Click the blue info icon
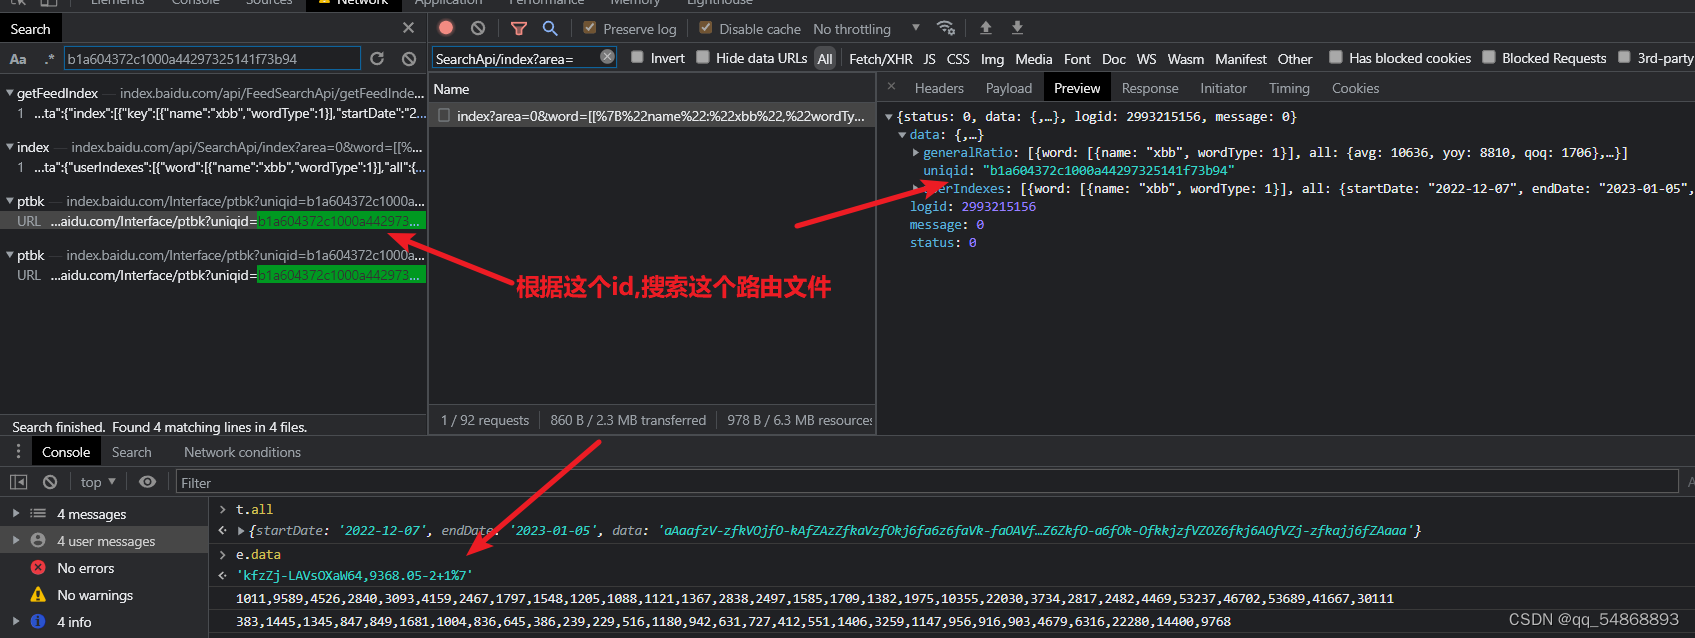This screenshot has height=638, width=1695. [38, 621]
